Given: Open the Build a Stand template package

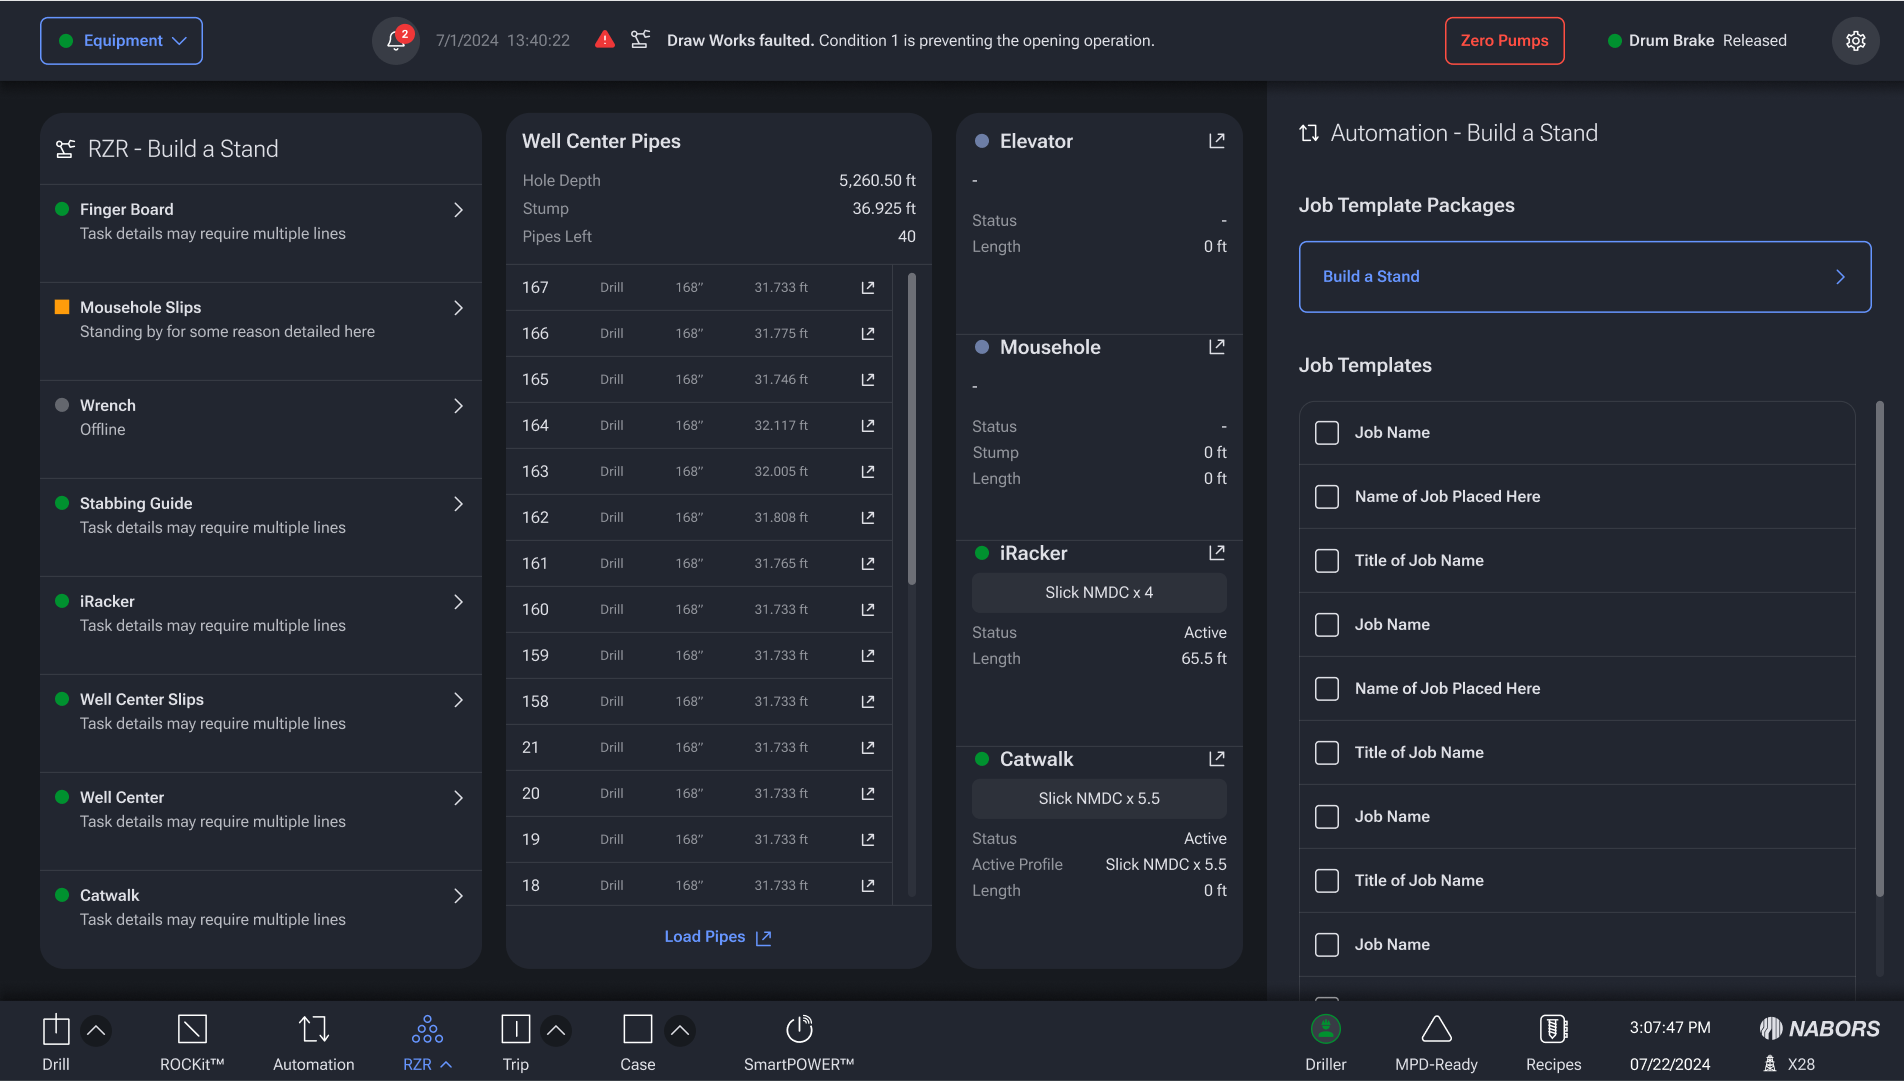Looking at the screenshot, I should point(1584,277).
